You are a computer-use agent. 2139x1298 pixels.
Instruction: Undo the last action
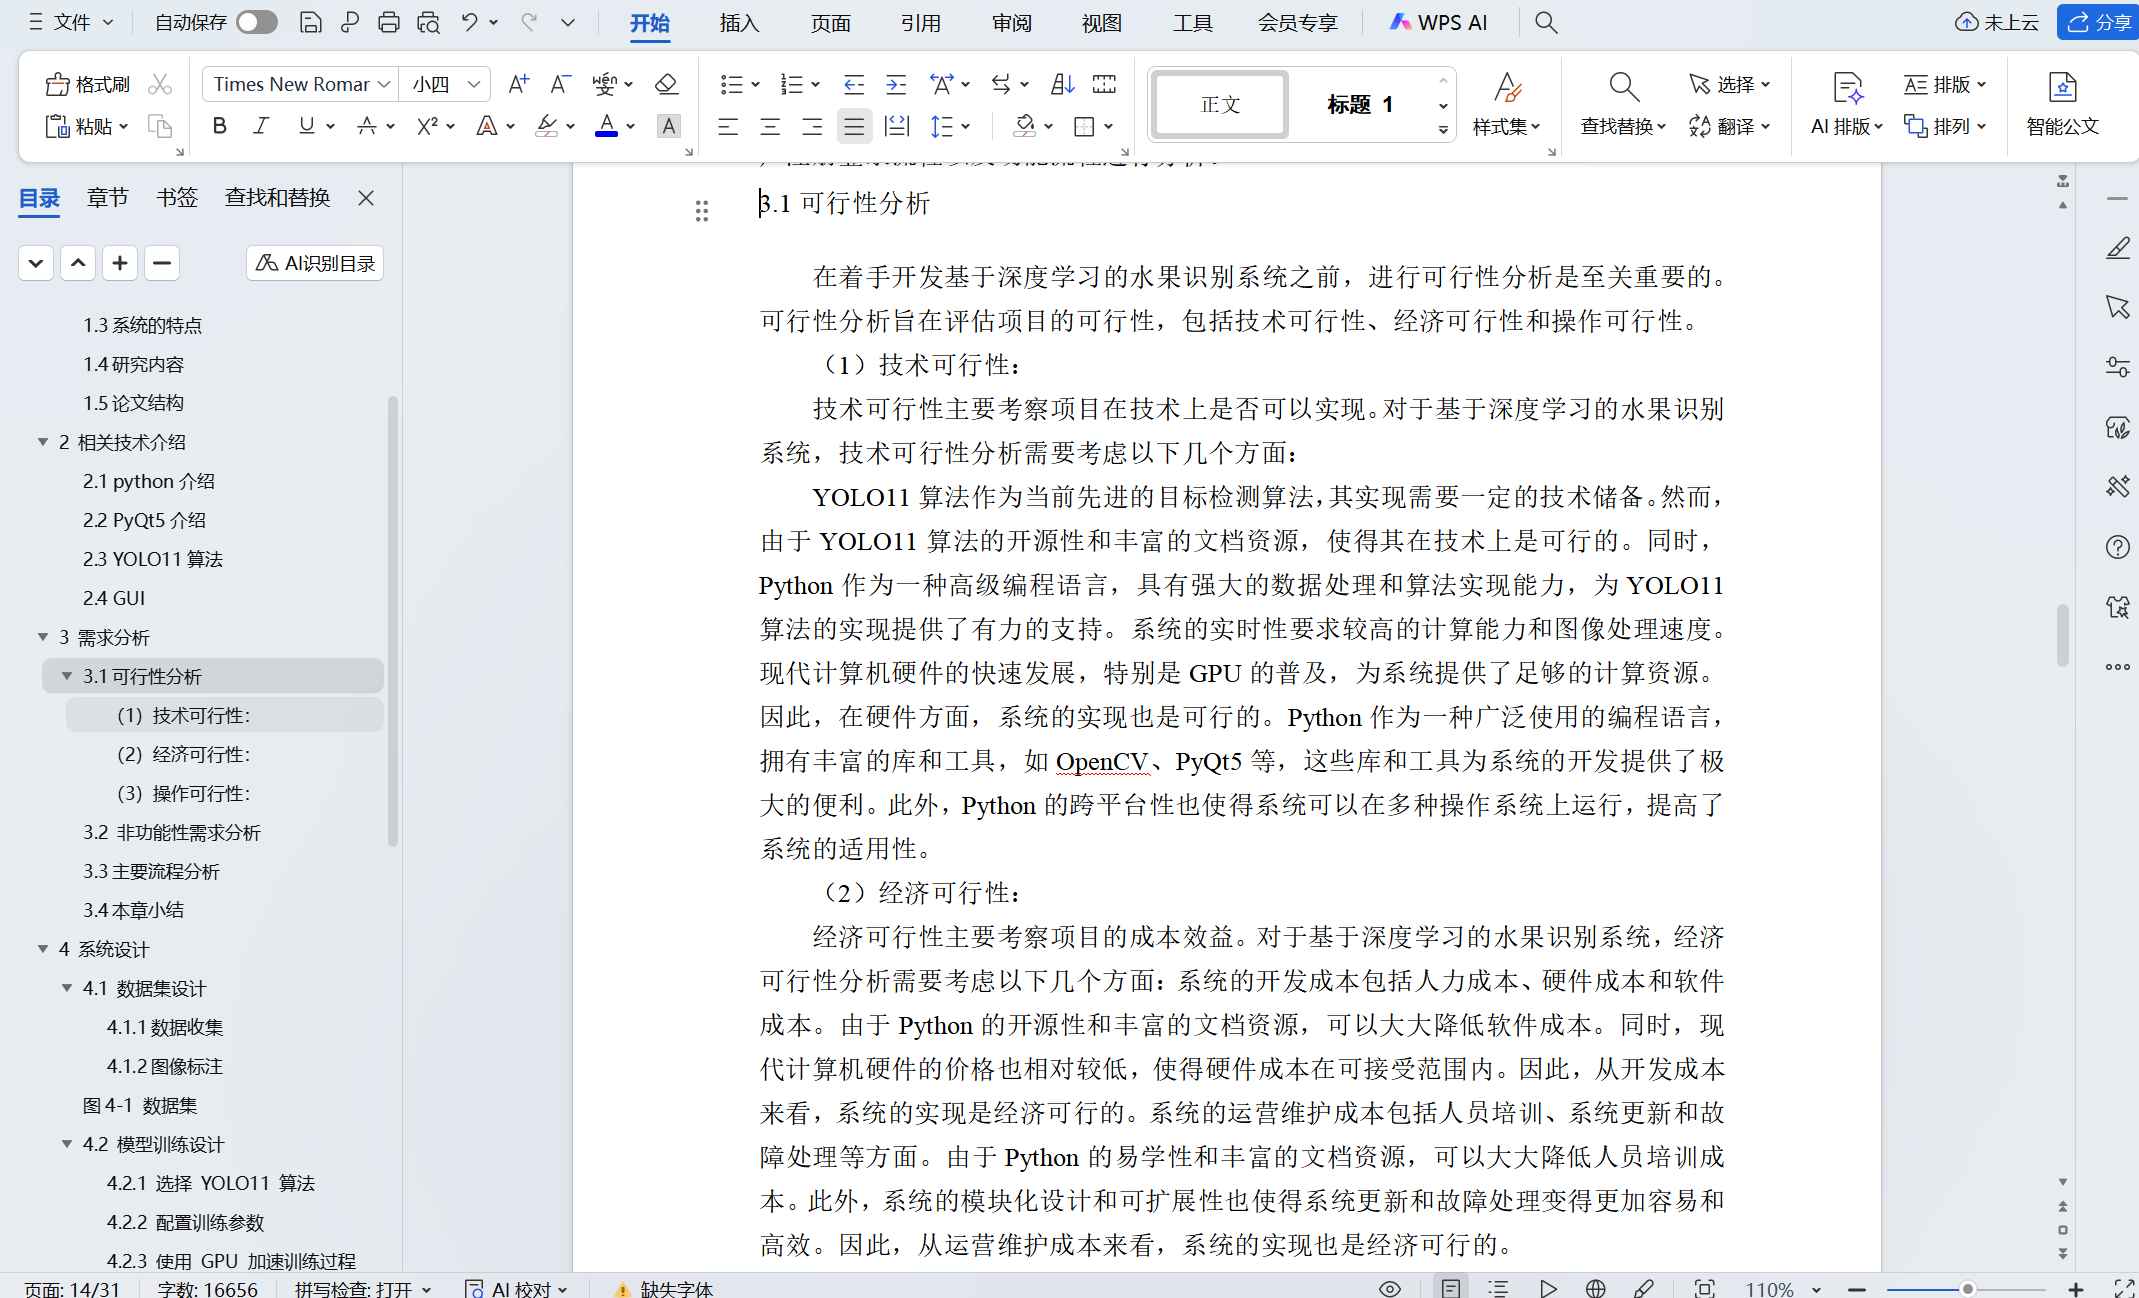(x=469, y=22)
